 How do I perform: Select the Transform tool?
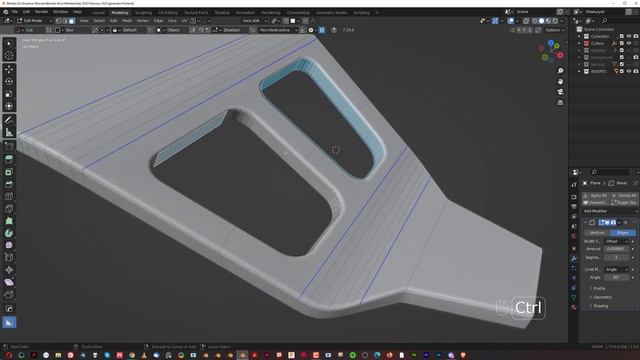coord(9,106)
